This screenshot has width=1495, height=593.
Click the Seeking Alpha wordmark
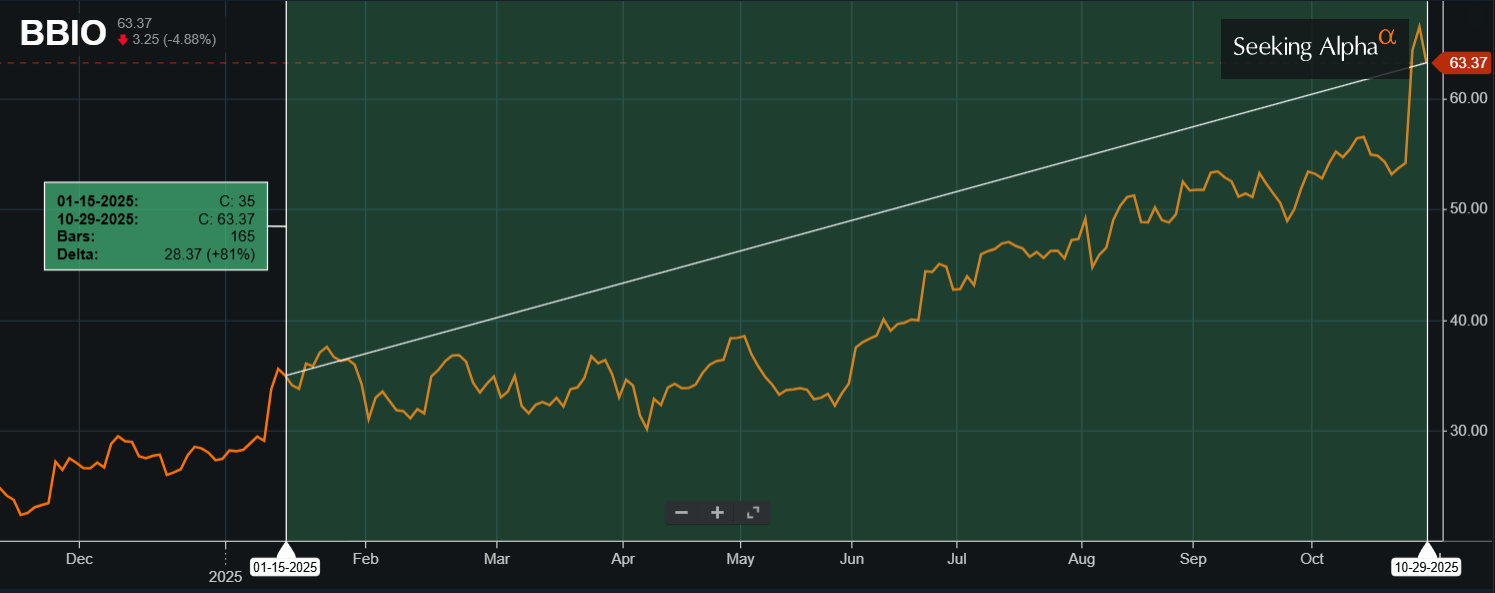coord(1306,46)
